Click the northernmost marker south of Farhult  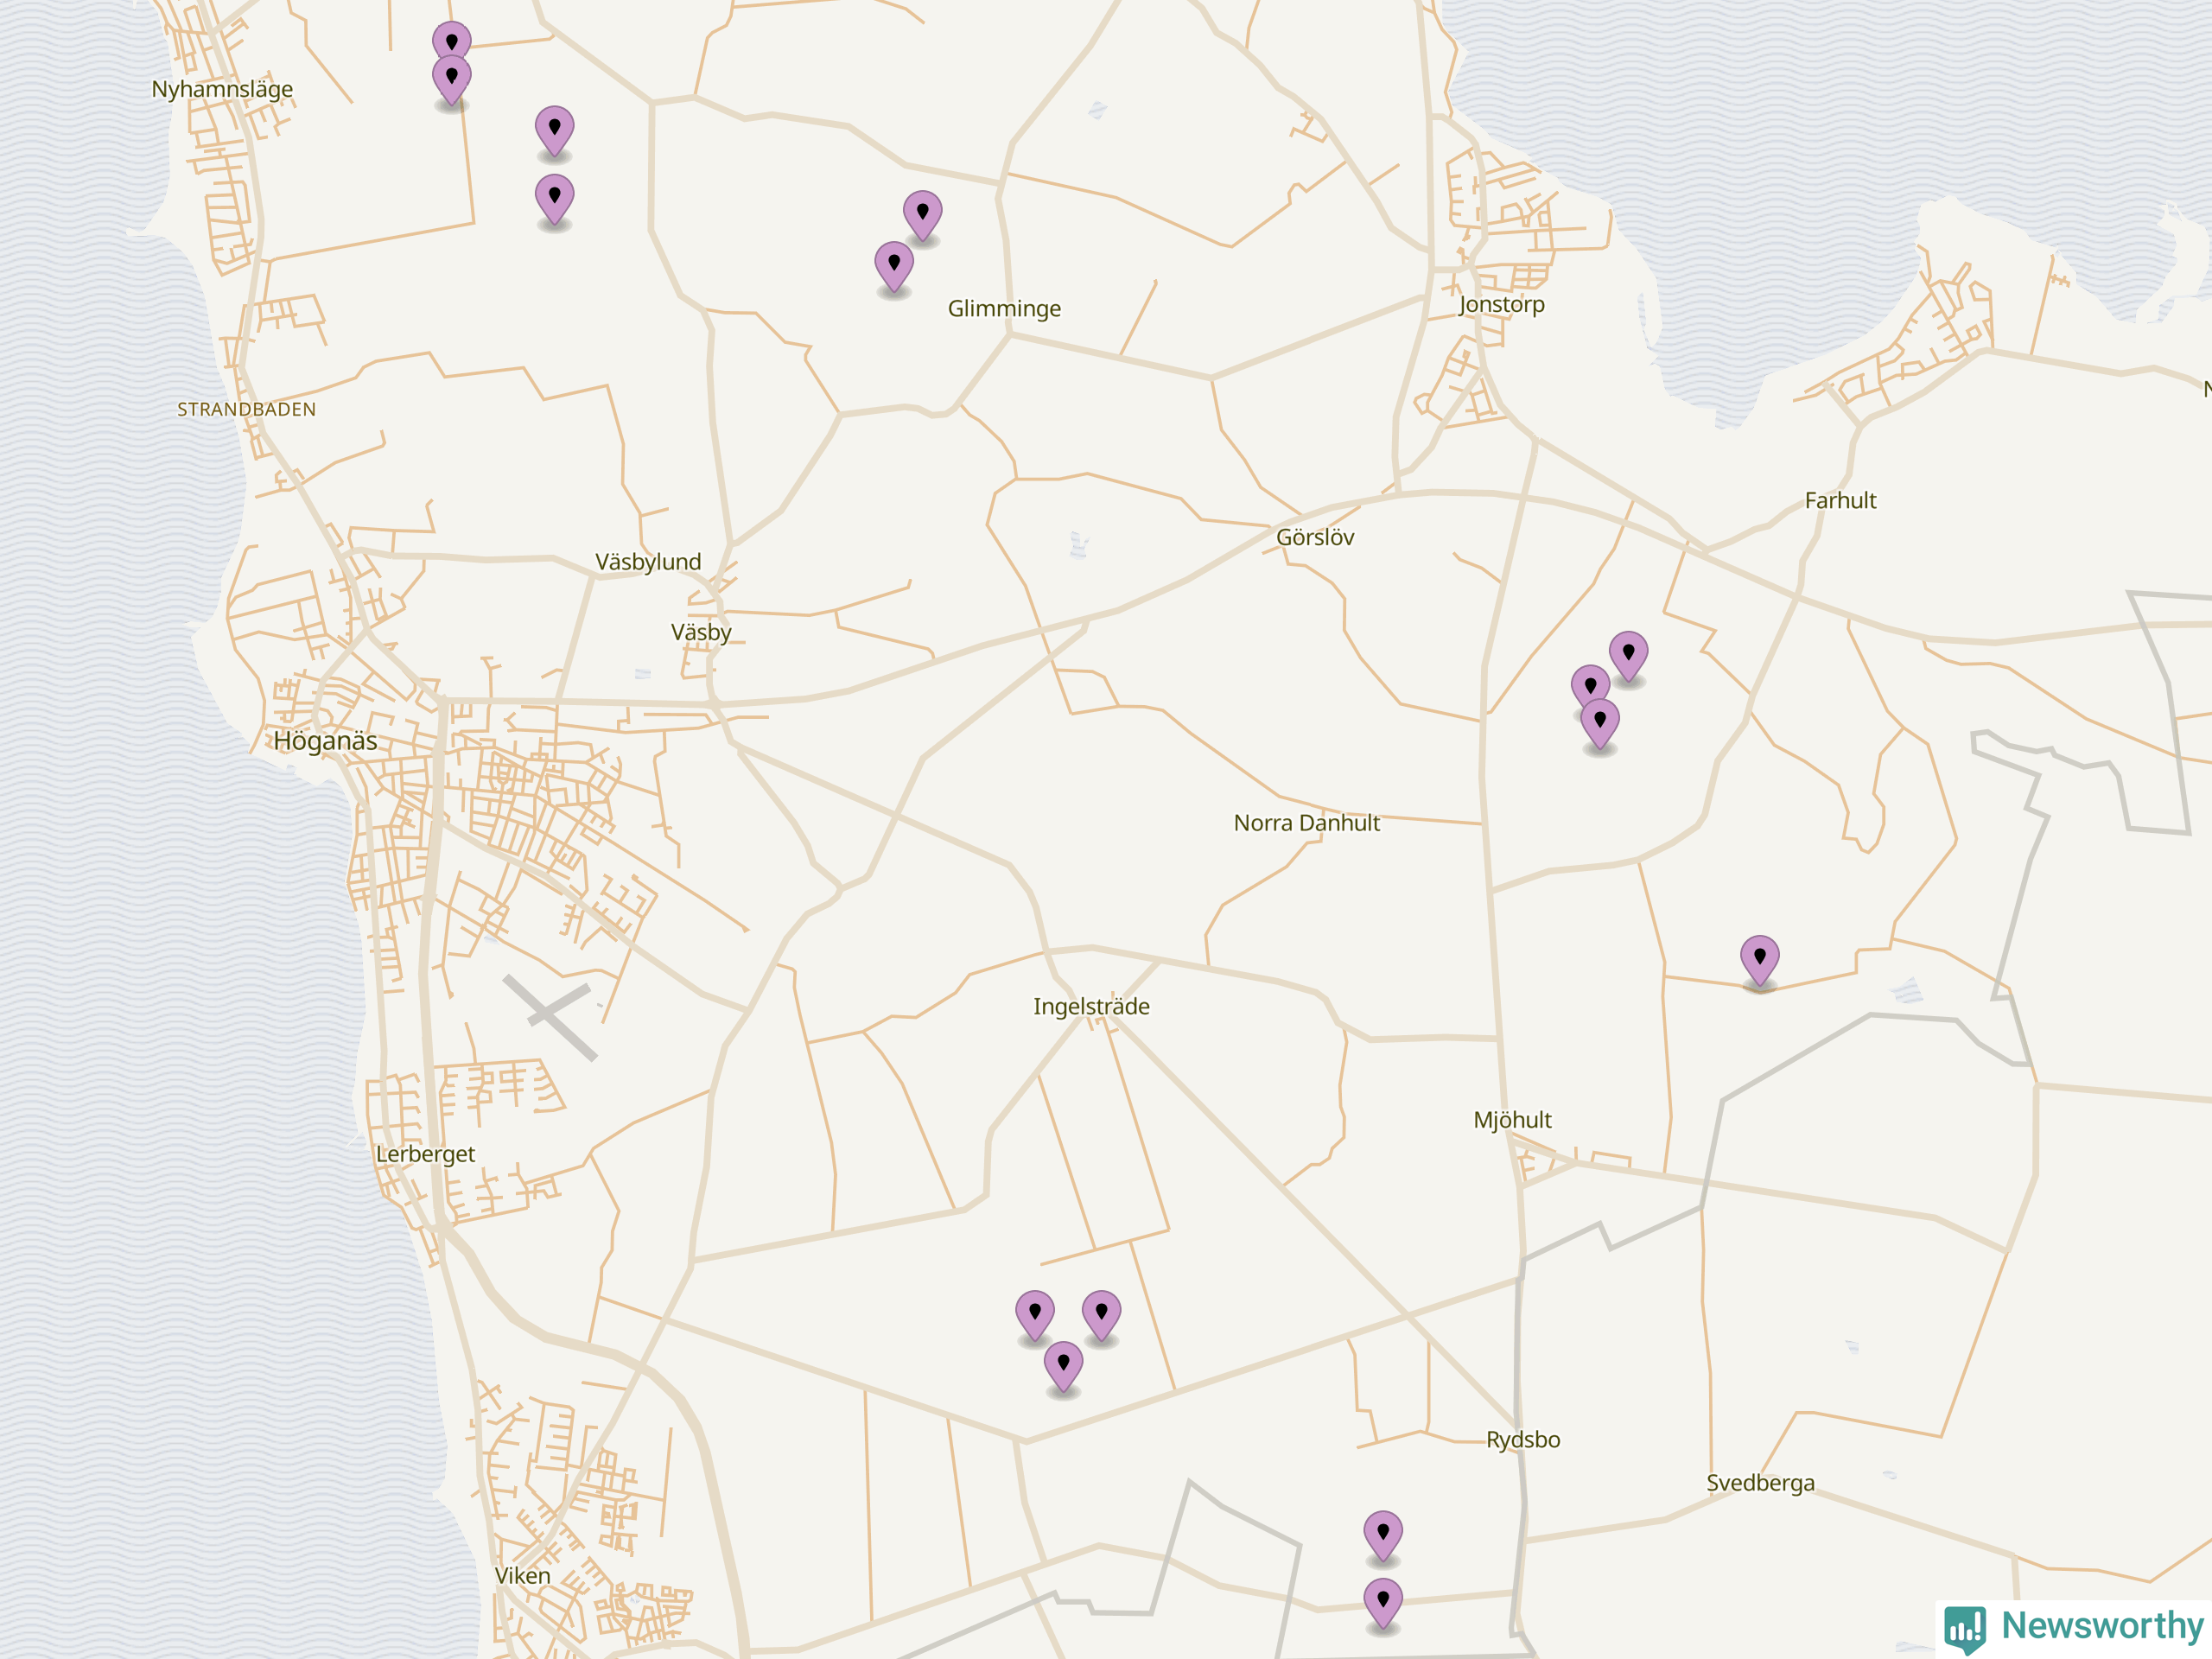coord(1628,656)
